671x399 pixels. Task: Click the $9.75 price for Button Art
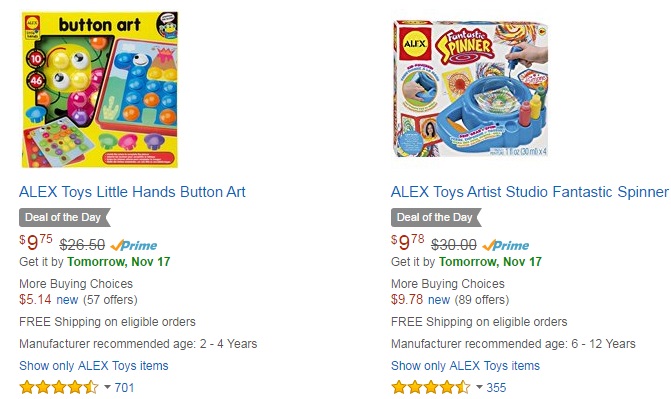(36, 243)
